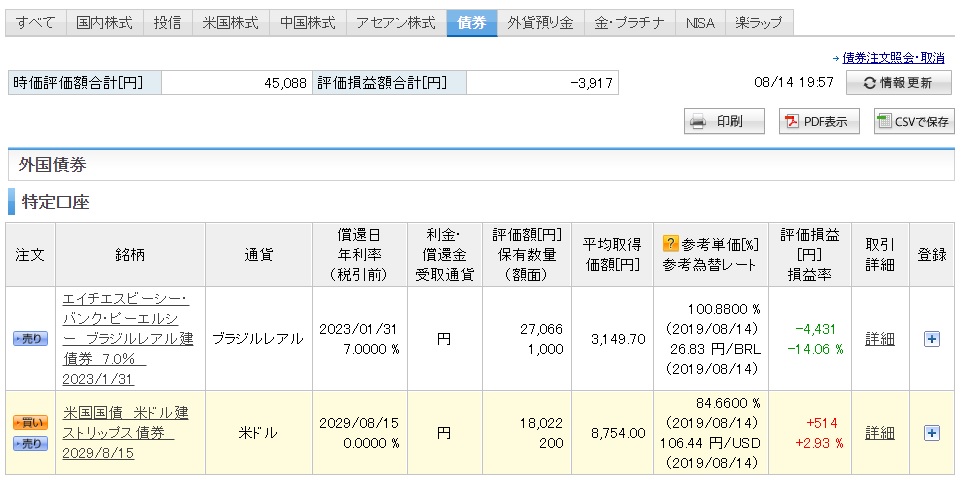961x484 pixels.
Task: Click the question mark icon beside 参考単価
Action: click(670, 244)
